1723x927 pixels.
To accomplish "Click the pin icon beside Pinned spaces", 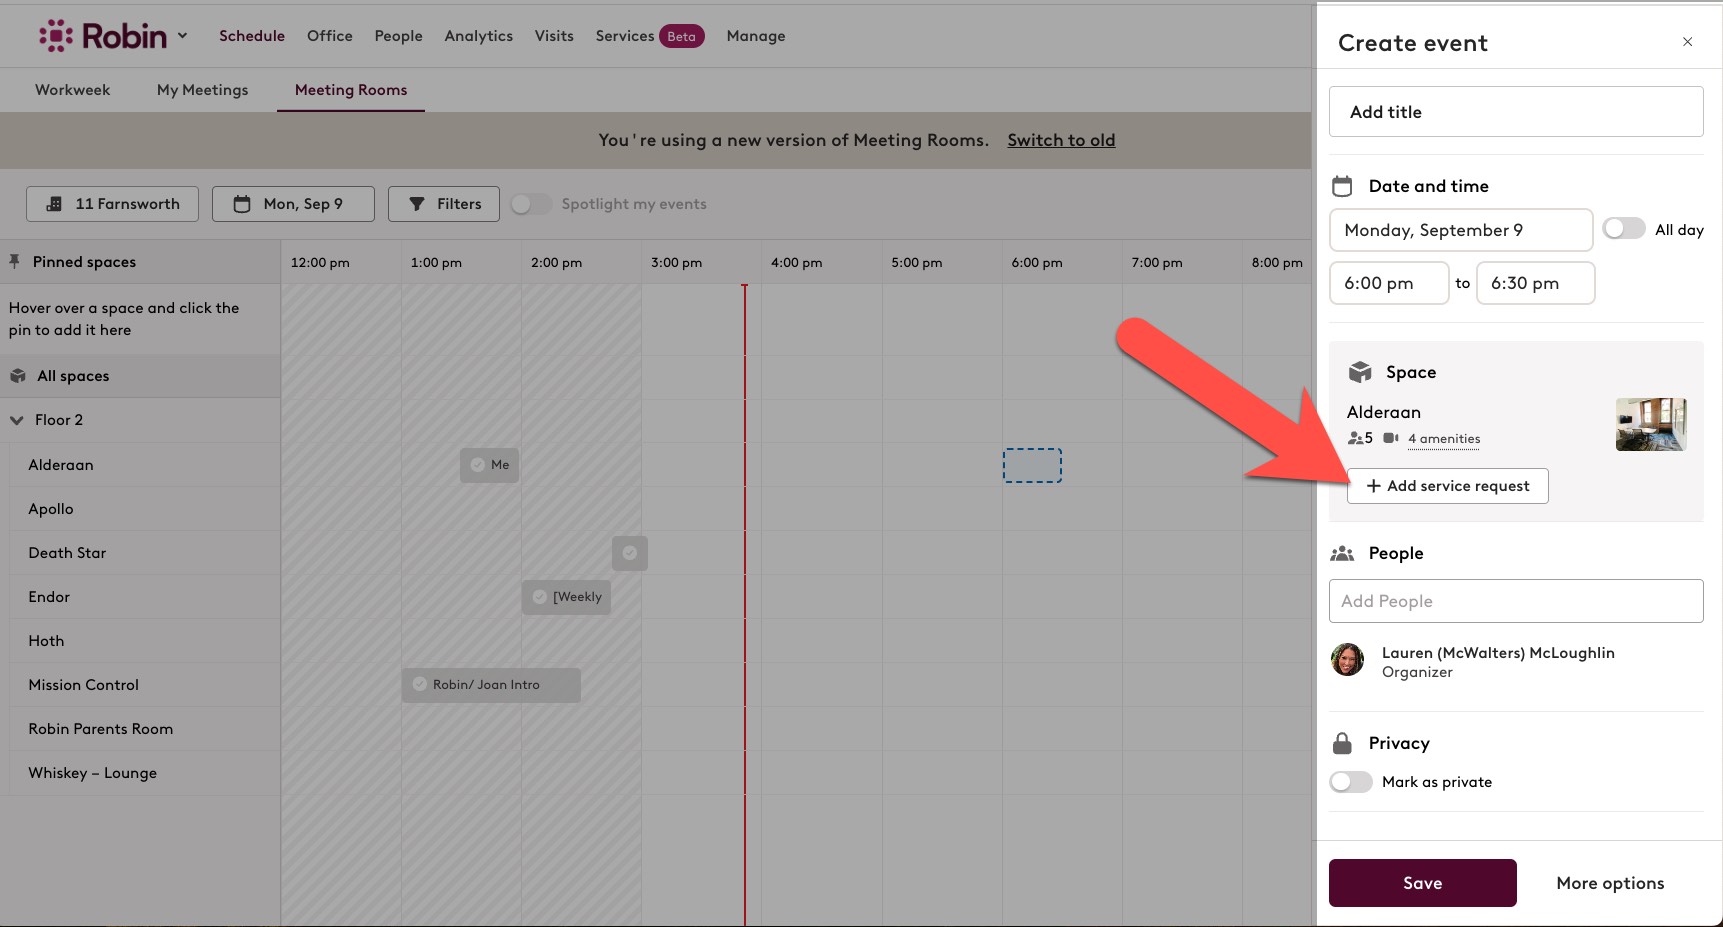I will point(14,262).
